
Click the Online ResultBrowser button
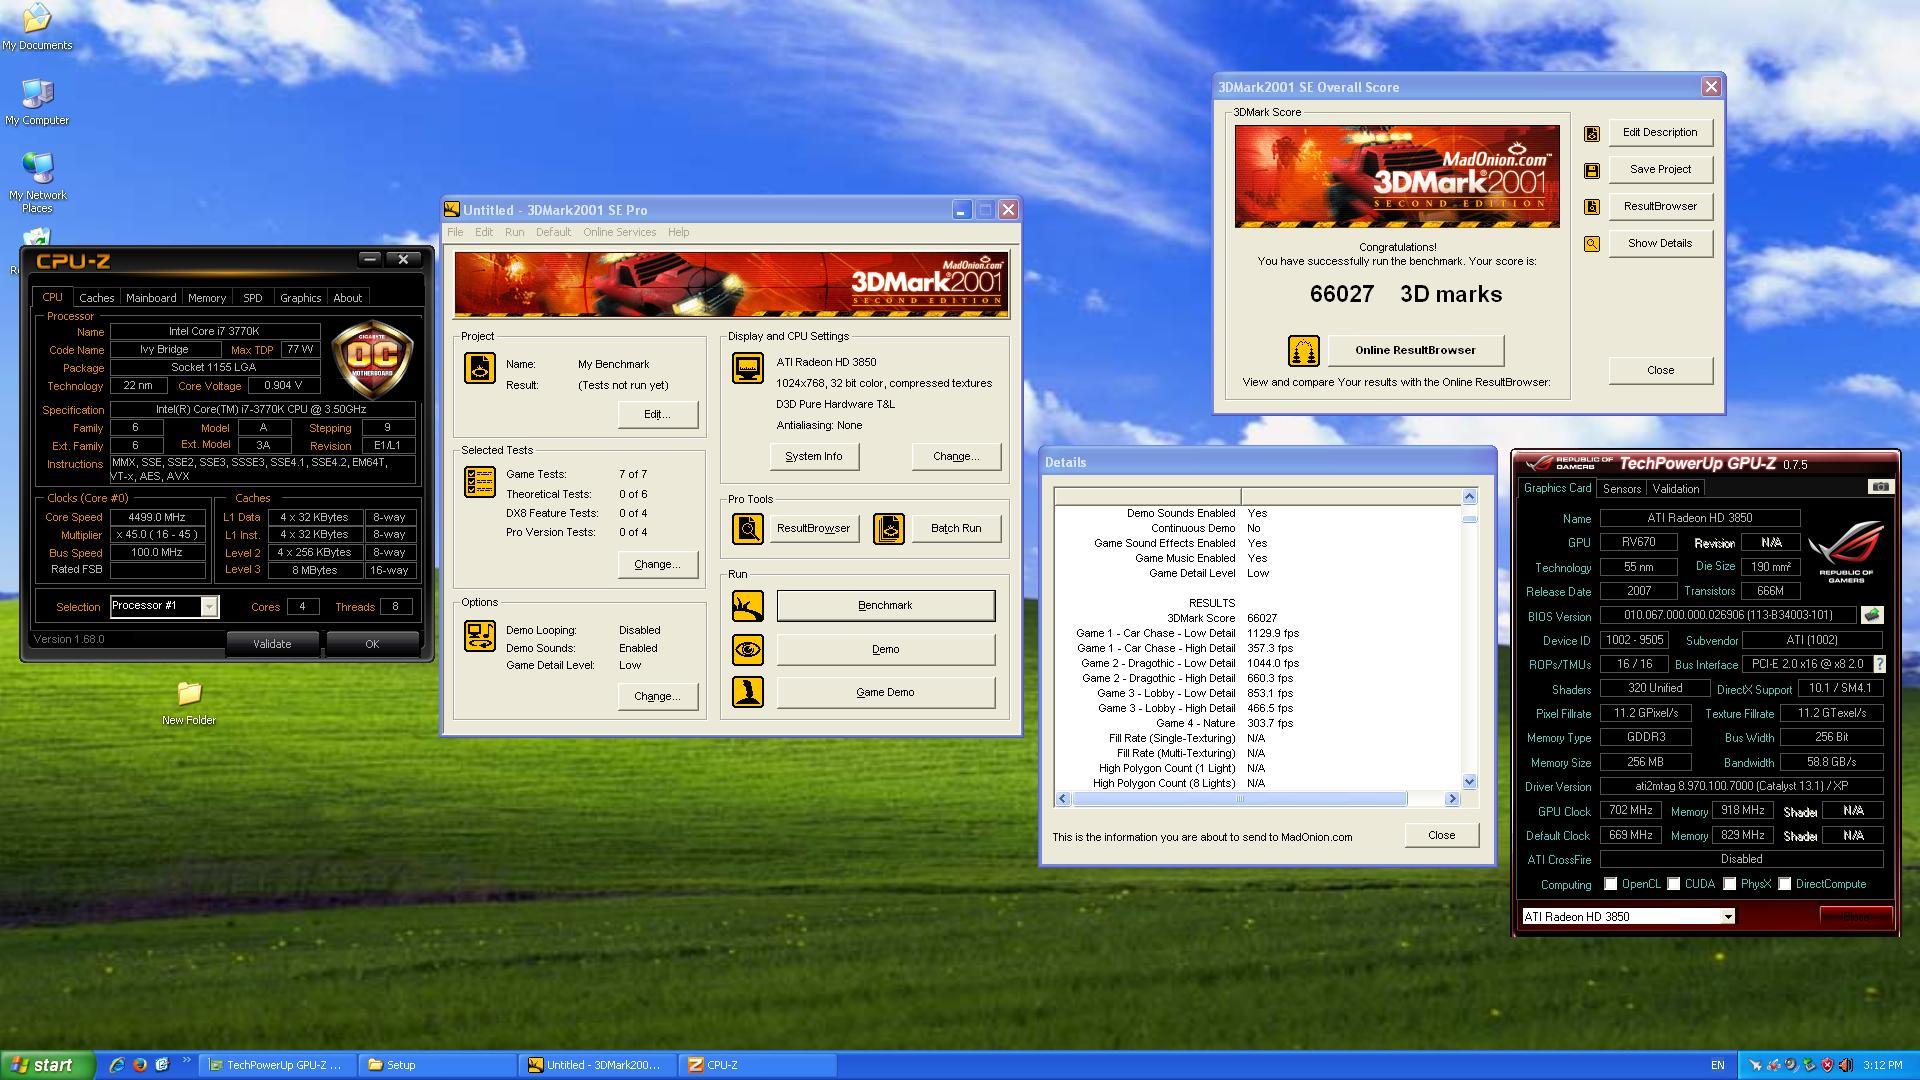coord(1415,351)
